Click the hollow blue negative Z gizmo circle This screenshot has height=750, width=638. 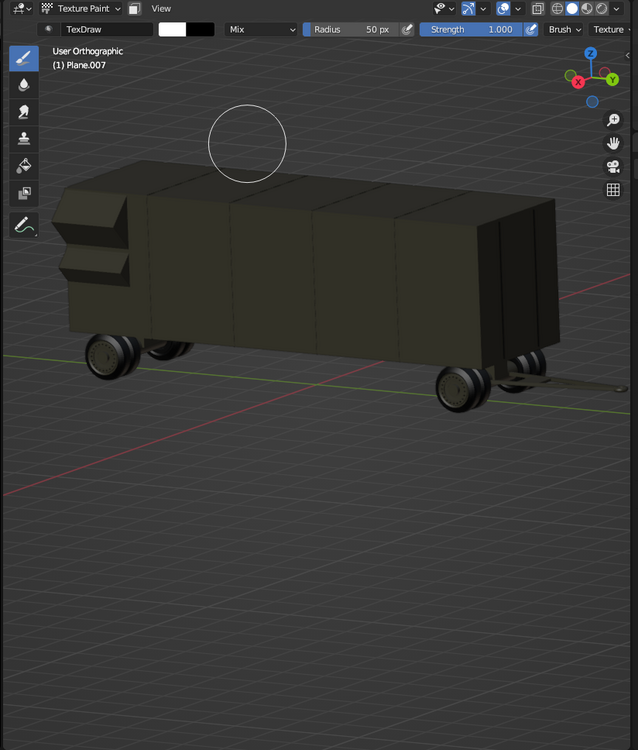pos(592,101)
